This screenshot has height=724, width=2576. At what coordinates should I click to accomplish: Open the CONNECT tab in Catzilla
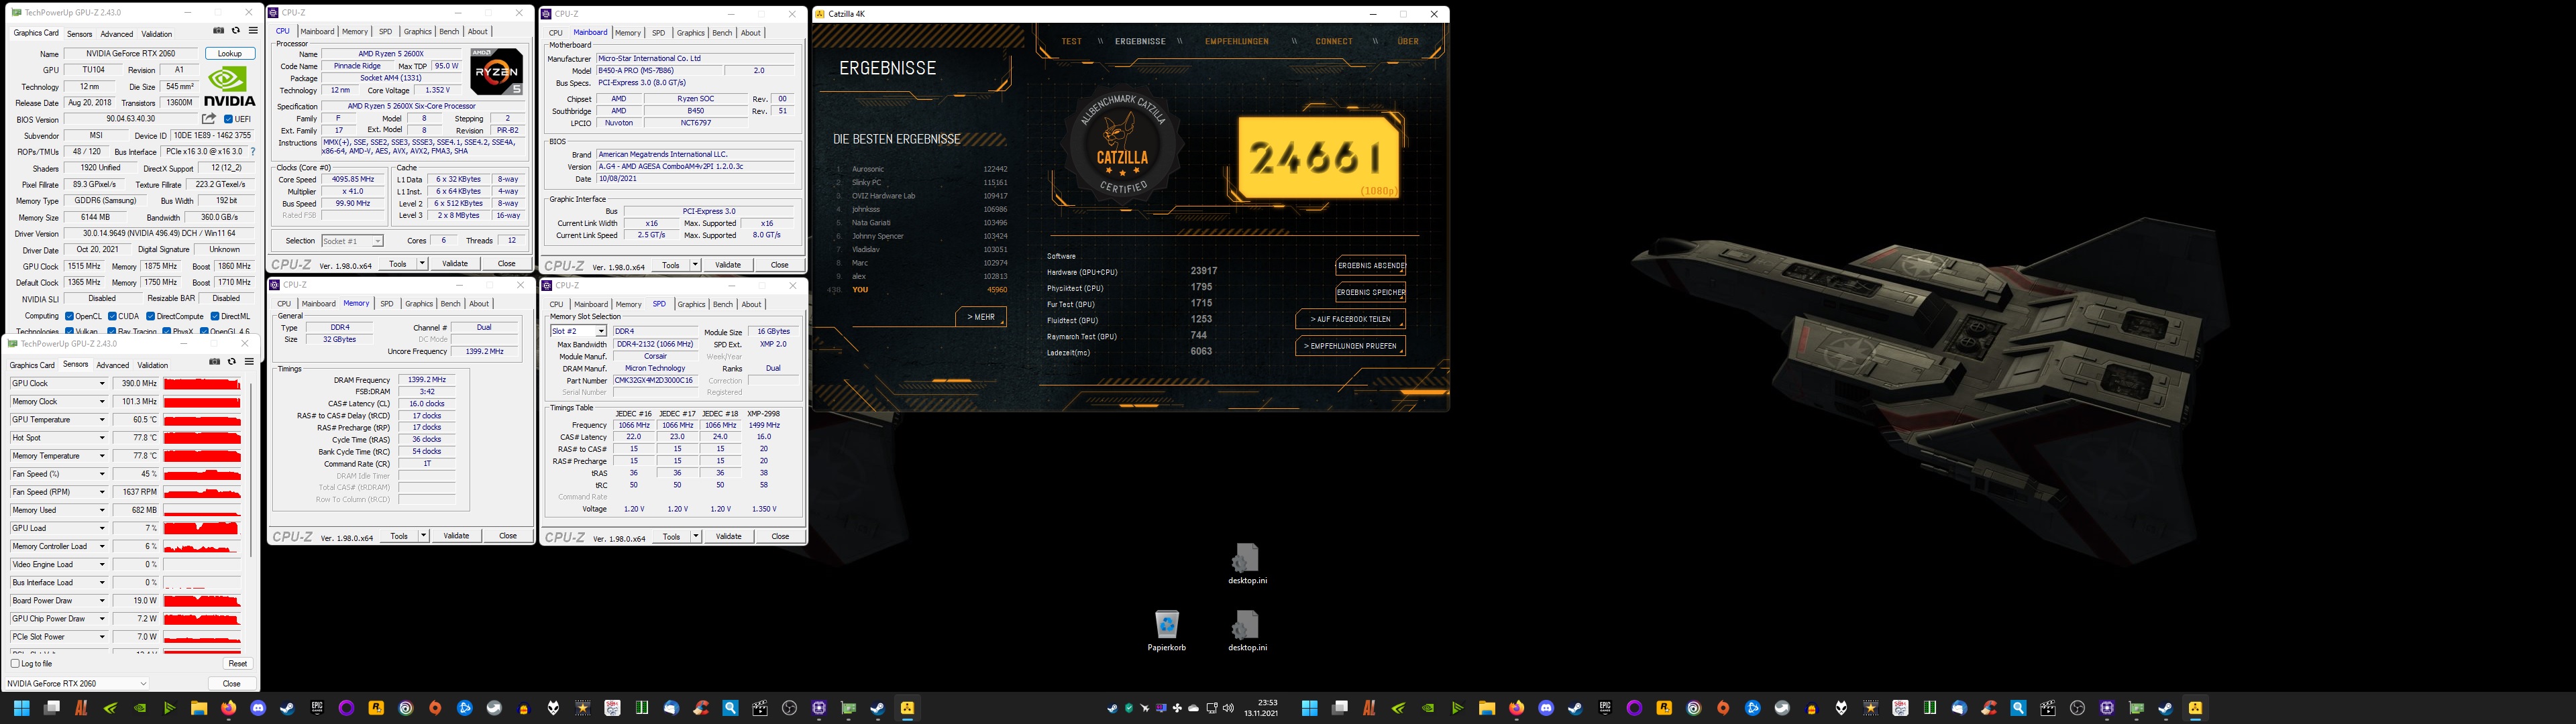(x=1333, y=41)
